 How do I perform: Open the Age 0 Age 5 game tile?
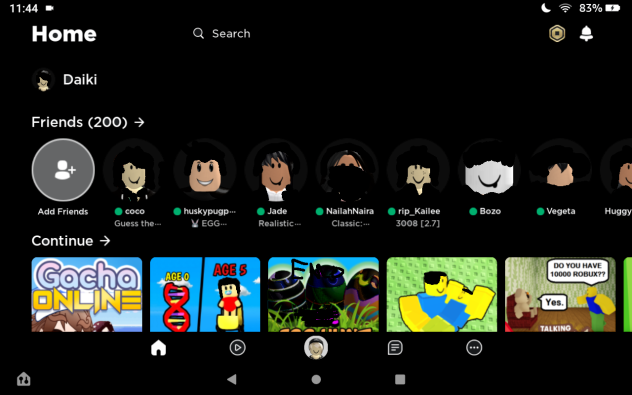205,294
